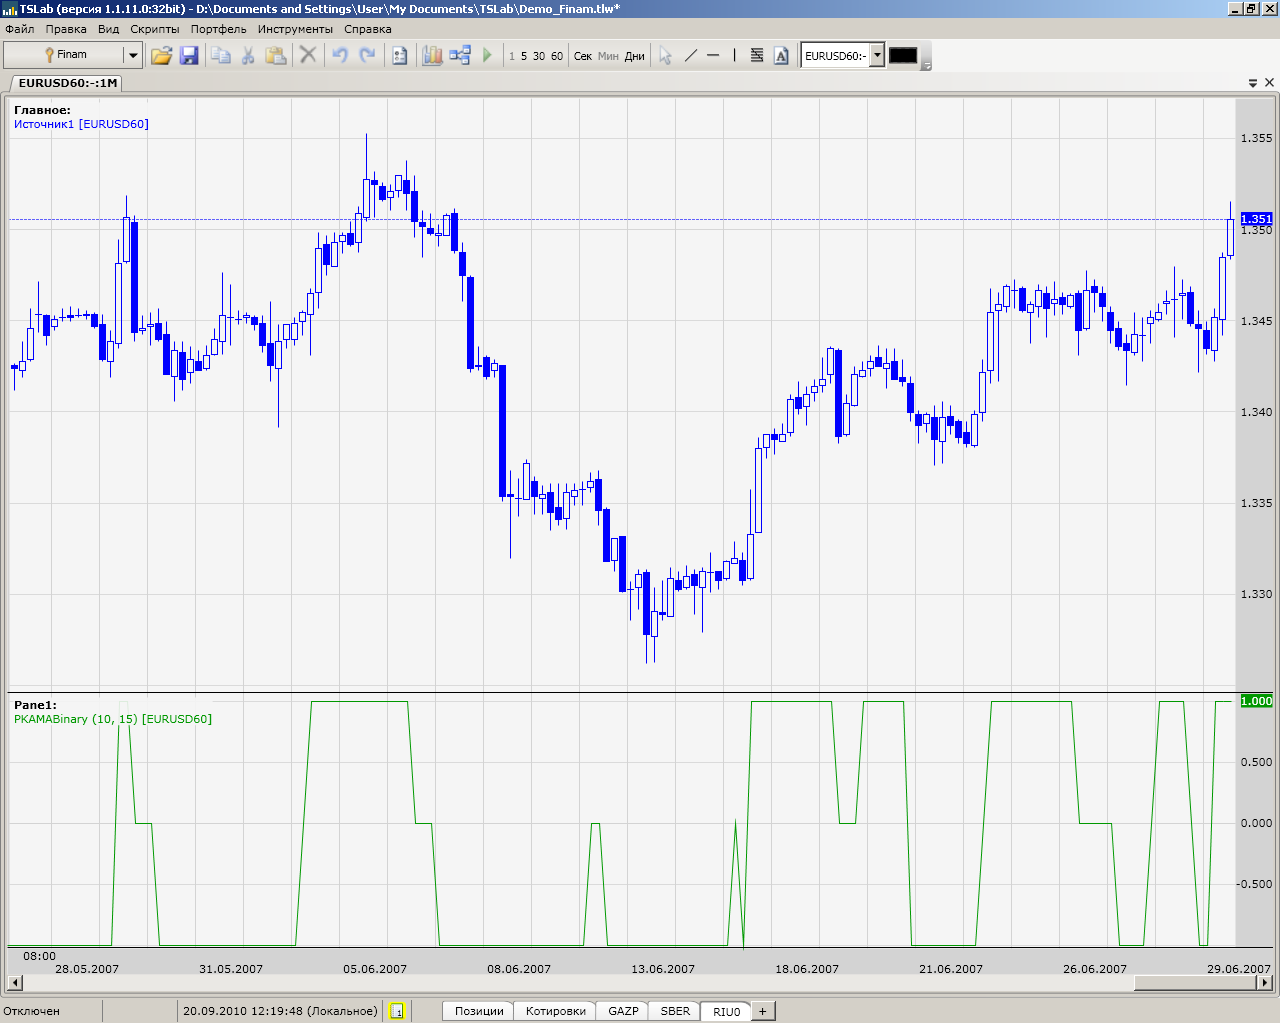1280x1024 pixels.
Task: Click the open folder icon in toolbar
Action: (161, 55)
